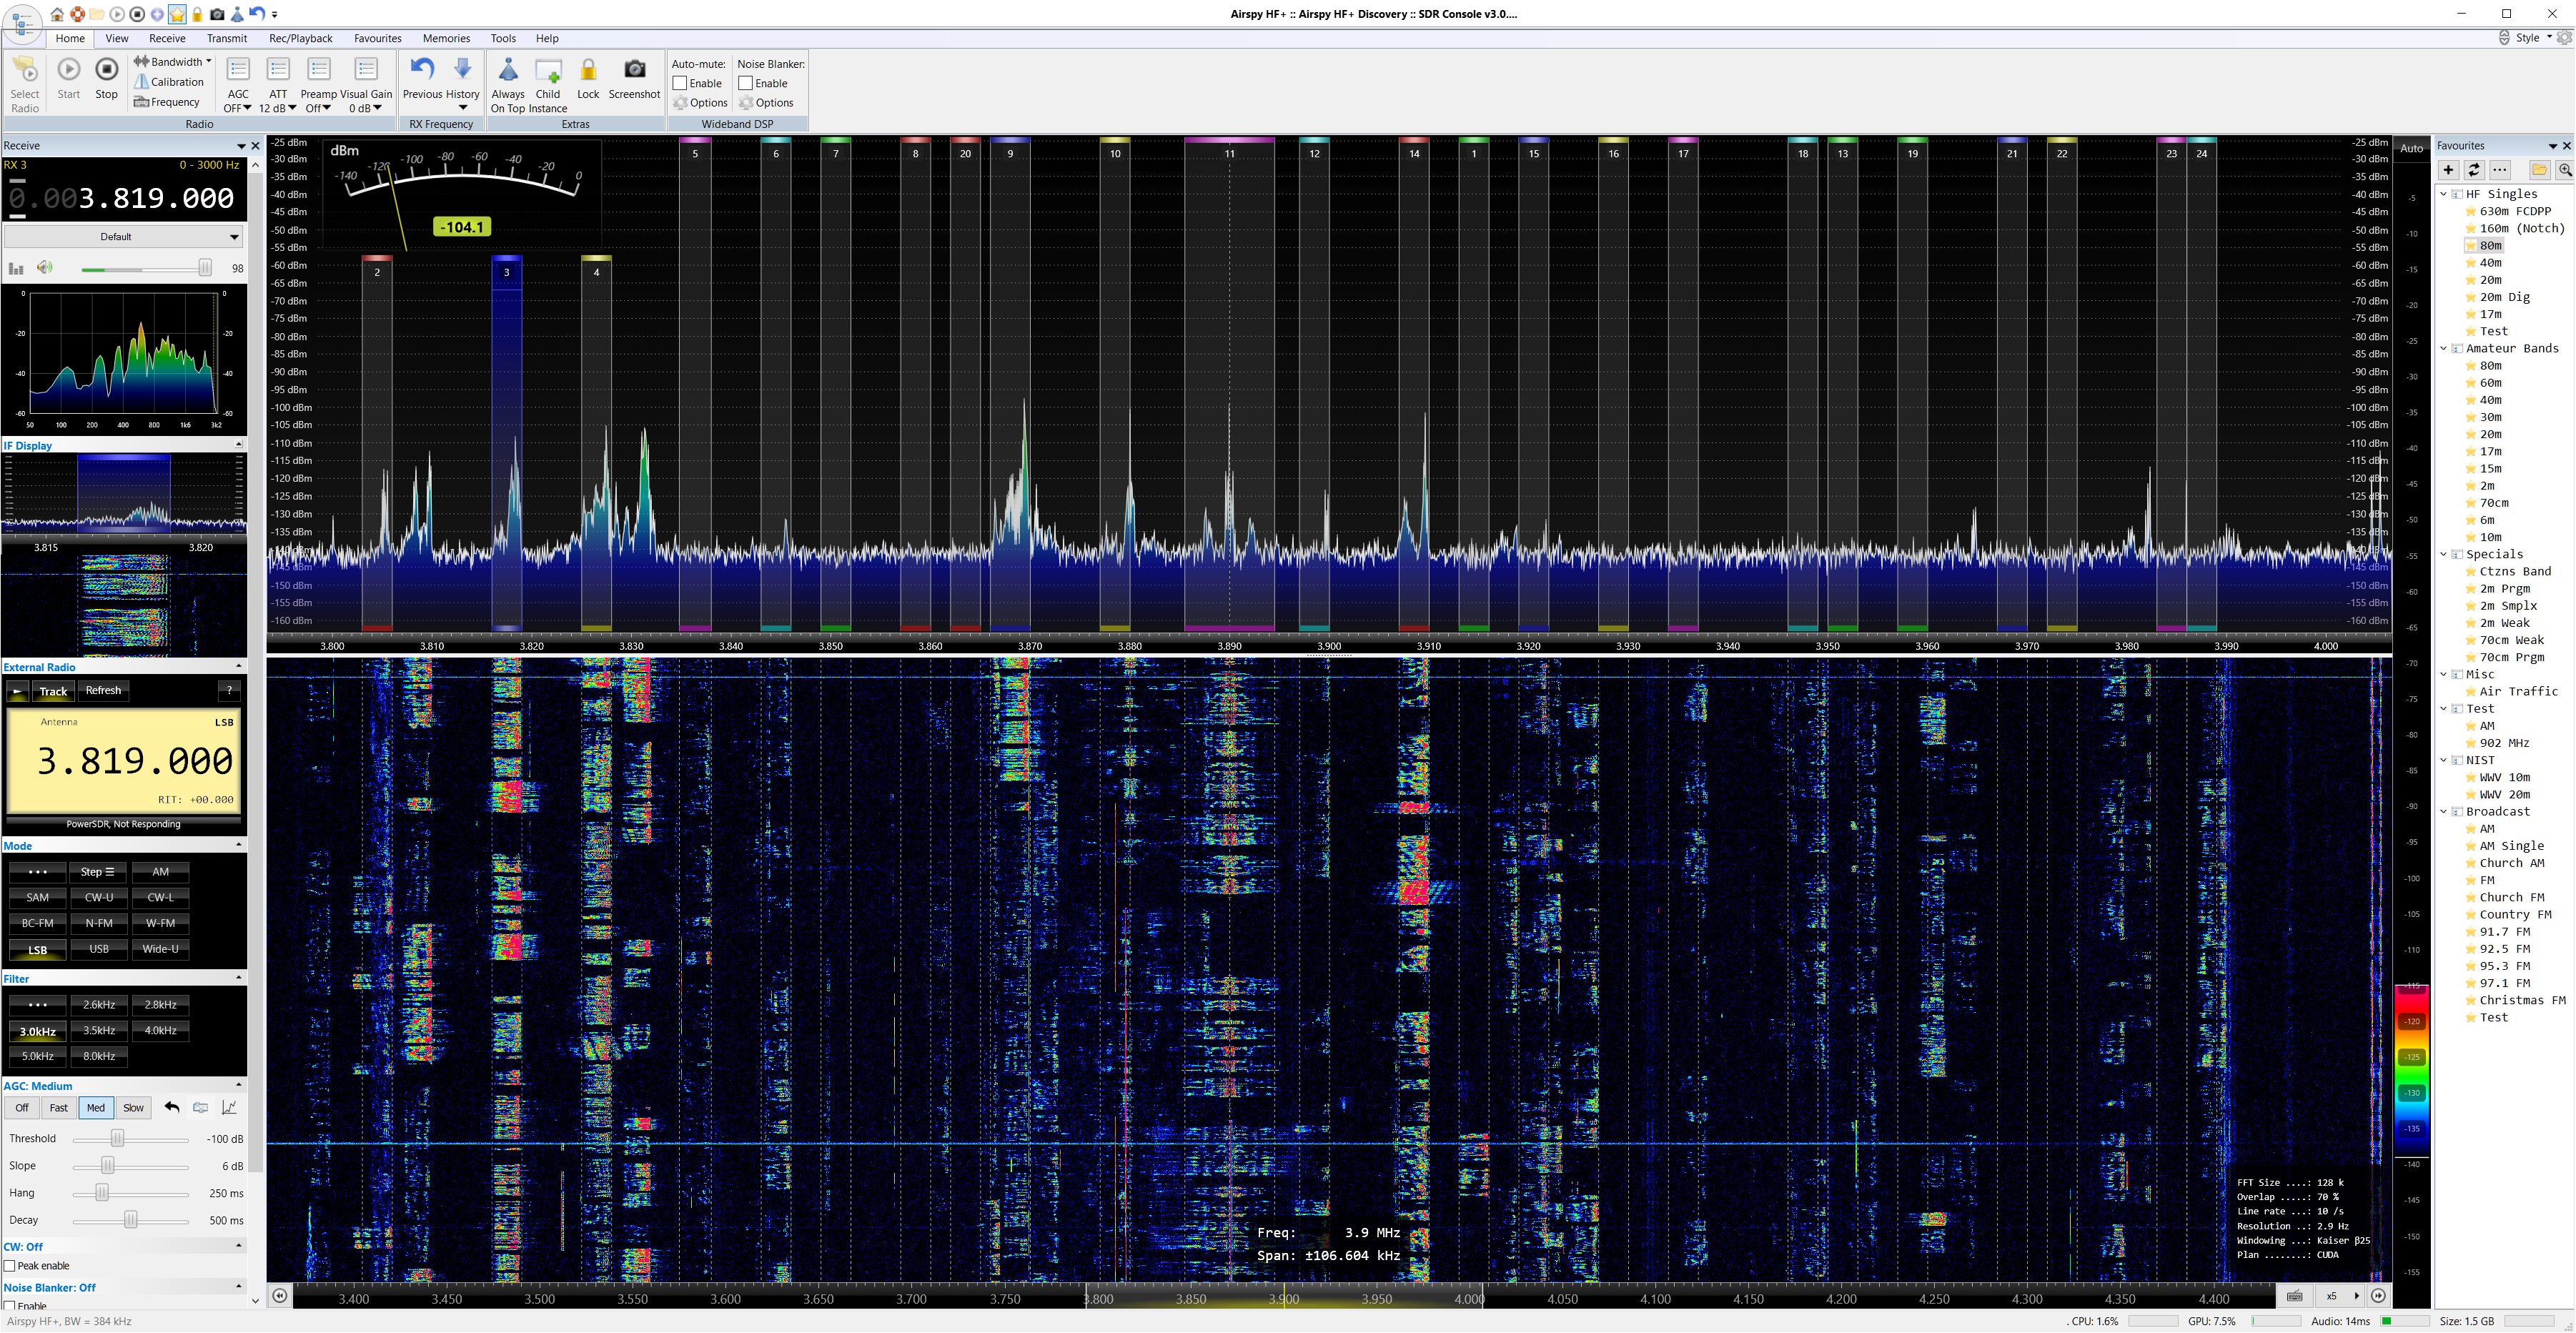Open the Bandwidth dropdown
2576x1333 pixels.
click(x=173, y=62)
